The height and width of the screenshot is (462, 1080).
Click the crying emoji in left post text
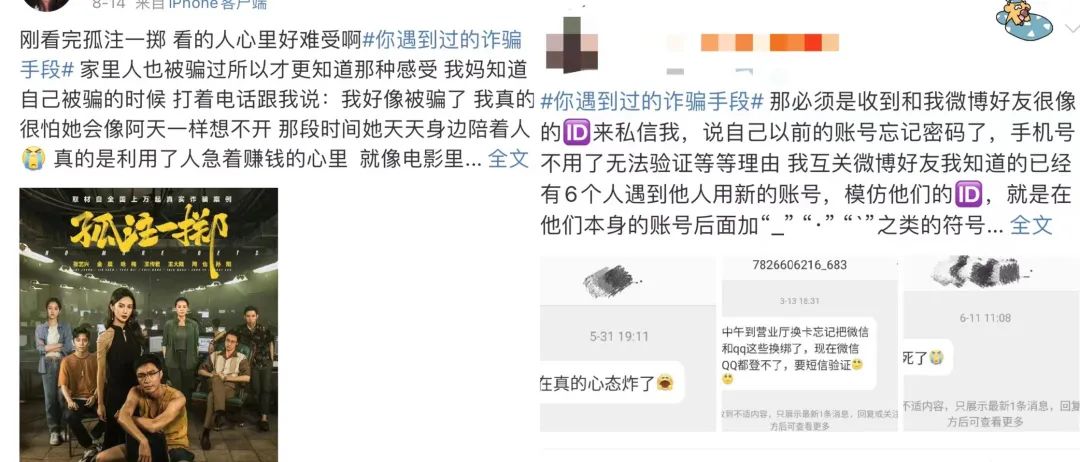tap(33, 158)
